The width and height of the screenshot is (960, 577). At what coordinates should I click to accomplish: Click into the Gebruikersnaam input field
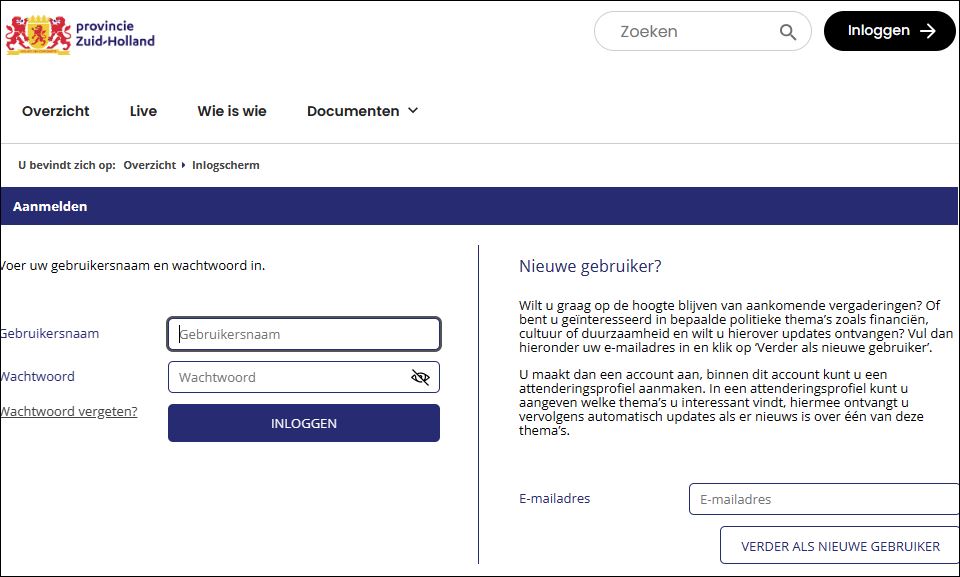point(304,334)
